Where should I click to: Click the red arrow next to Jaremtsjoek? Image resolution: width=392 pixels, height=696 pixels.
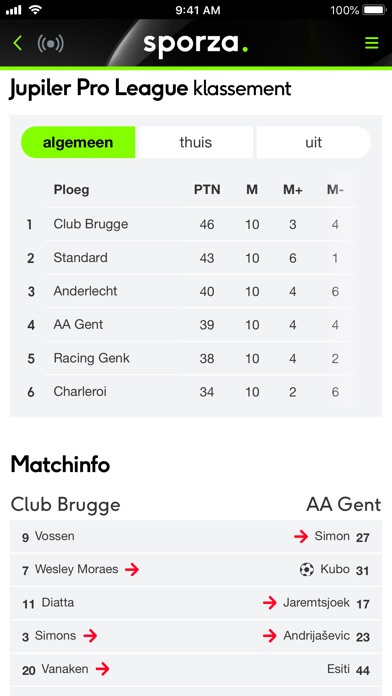[269, 603]
